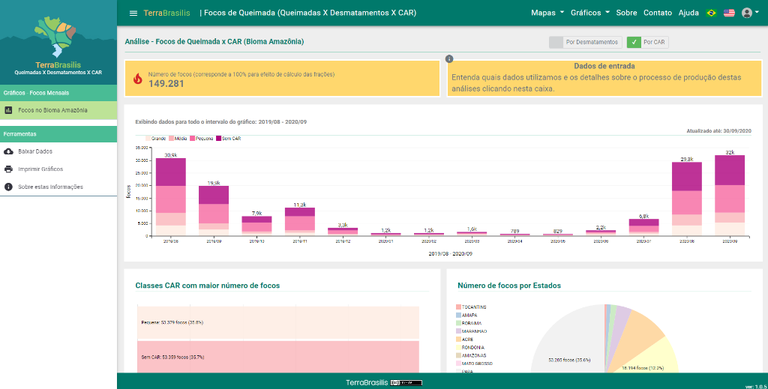
Task: Toggle MARANHÃO in states pie legend
Action: pyautogui.click(x=471, y=331)
